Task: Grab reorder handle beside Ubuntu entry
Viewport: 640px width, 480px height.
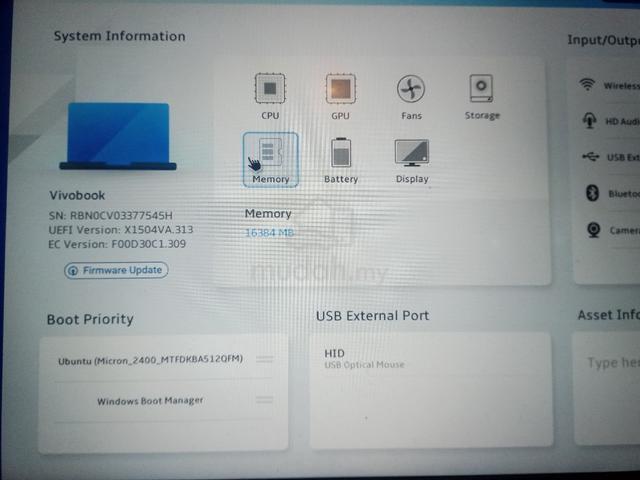Action: tap(264, 359)
